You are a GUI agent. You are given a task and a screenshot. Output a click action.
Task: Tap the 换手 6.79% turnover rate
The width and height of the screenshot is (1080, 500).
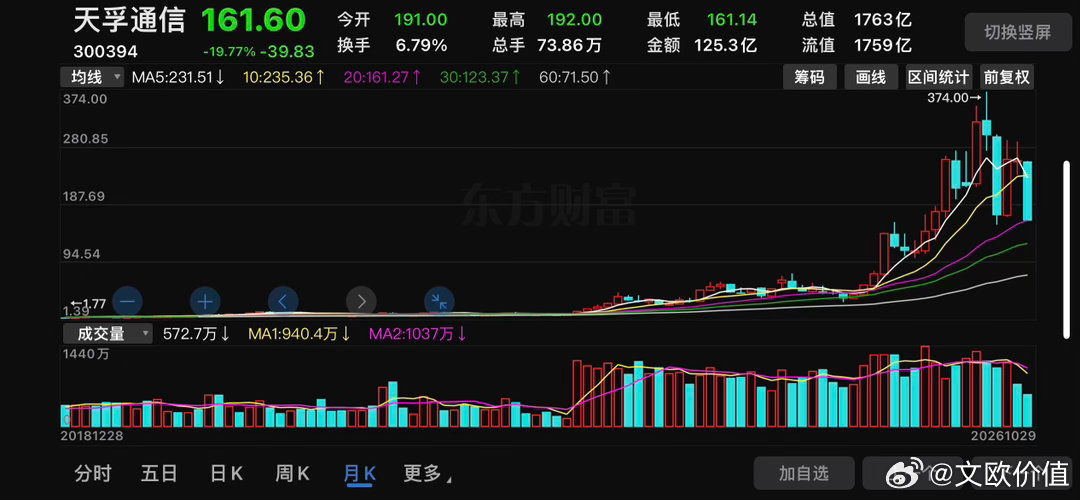coord(392,46)
